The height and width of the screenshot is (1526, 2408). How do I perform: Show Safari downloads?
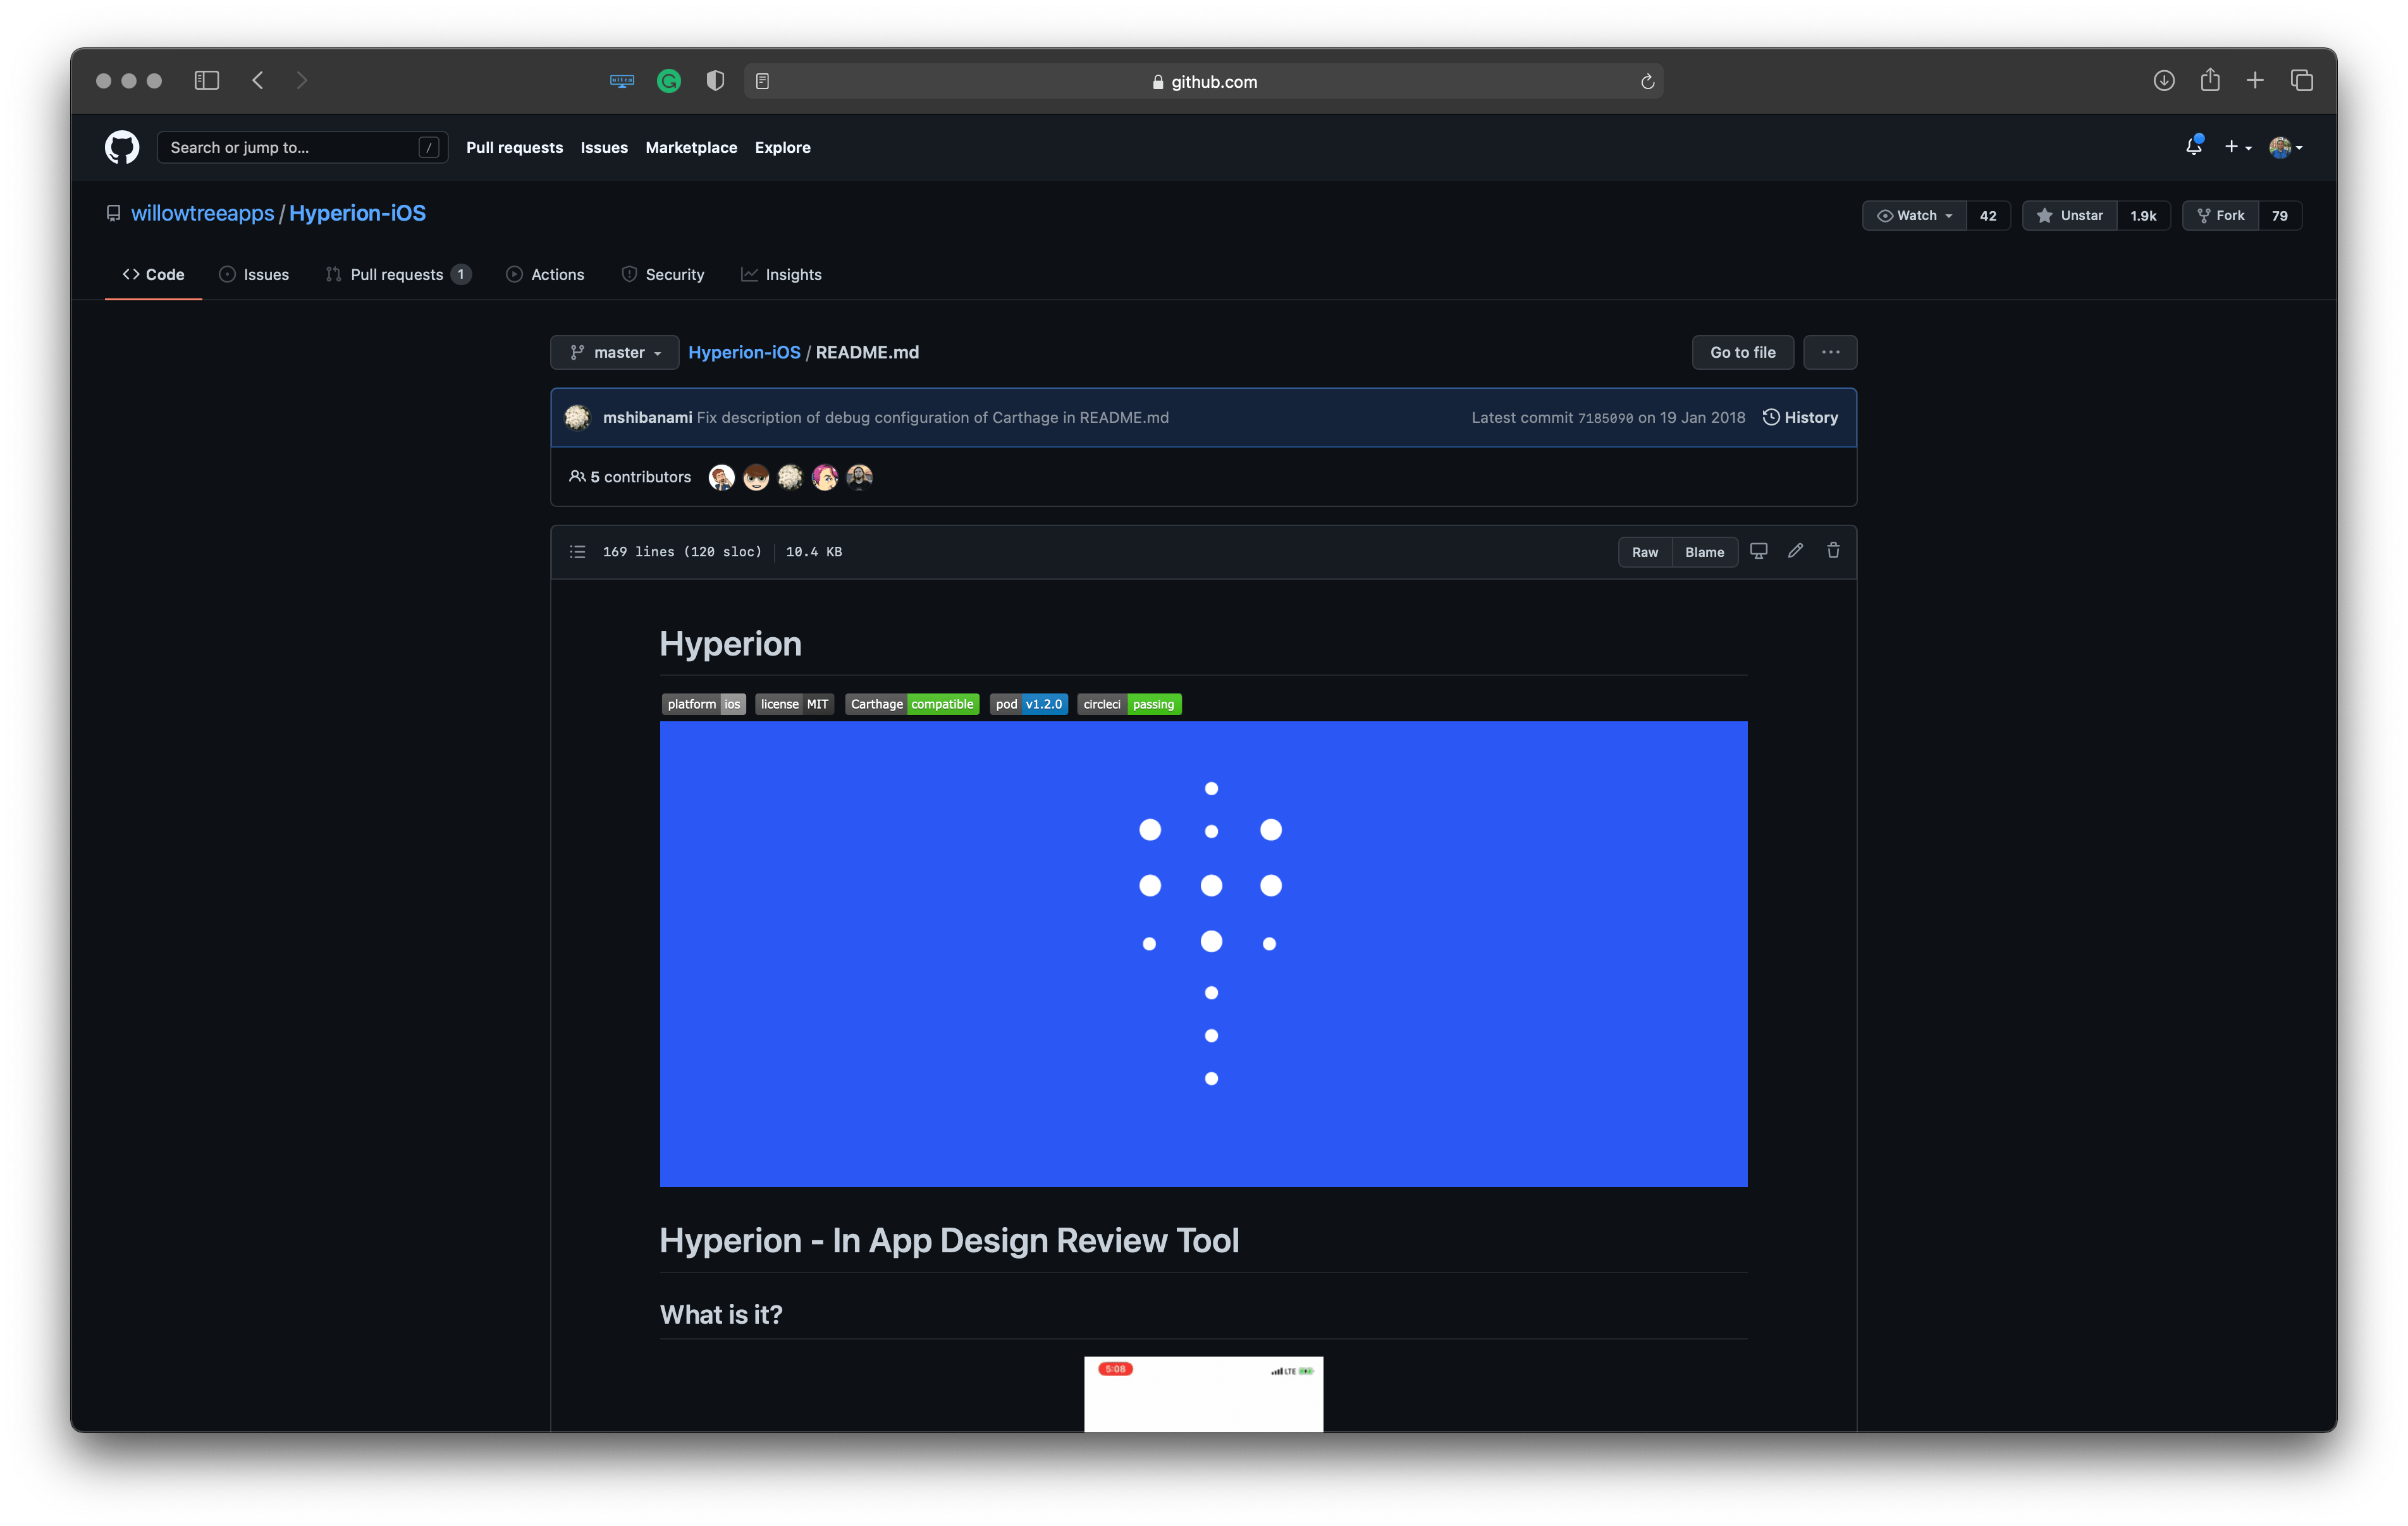click(x=2163, y=80)
